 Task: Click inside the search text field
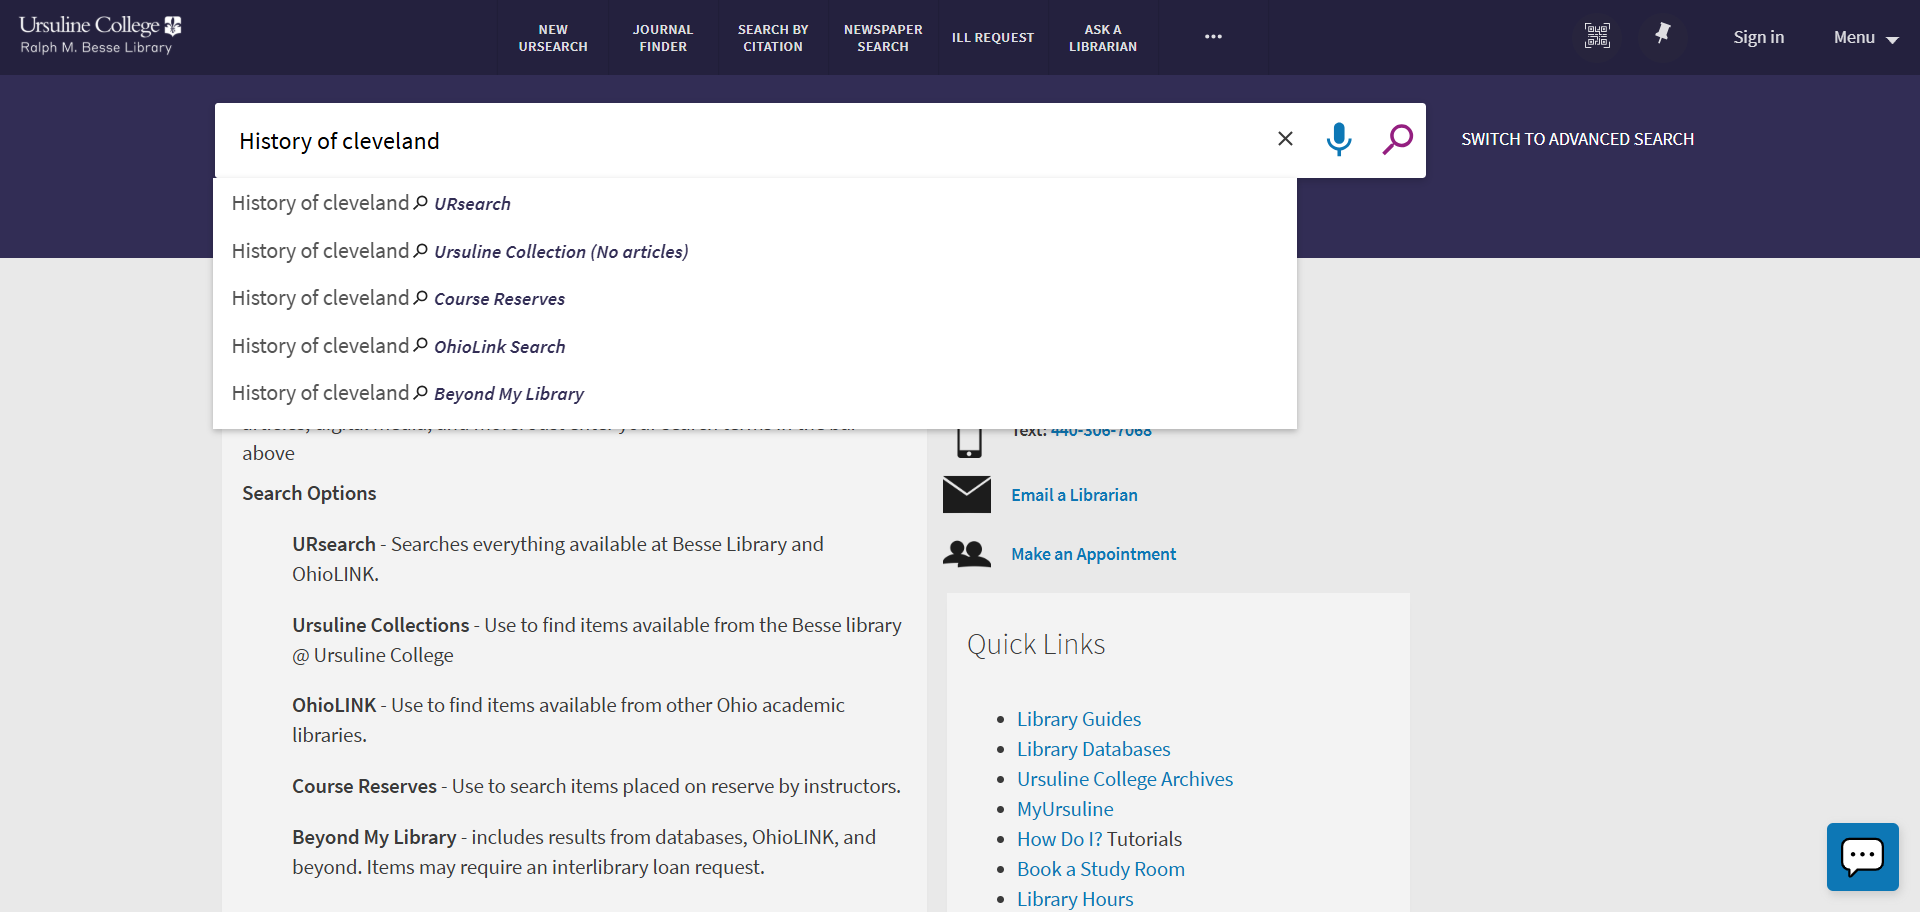[740, 141]
